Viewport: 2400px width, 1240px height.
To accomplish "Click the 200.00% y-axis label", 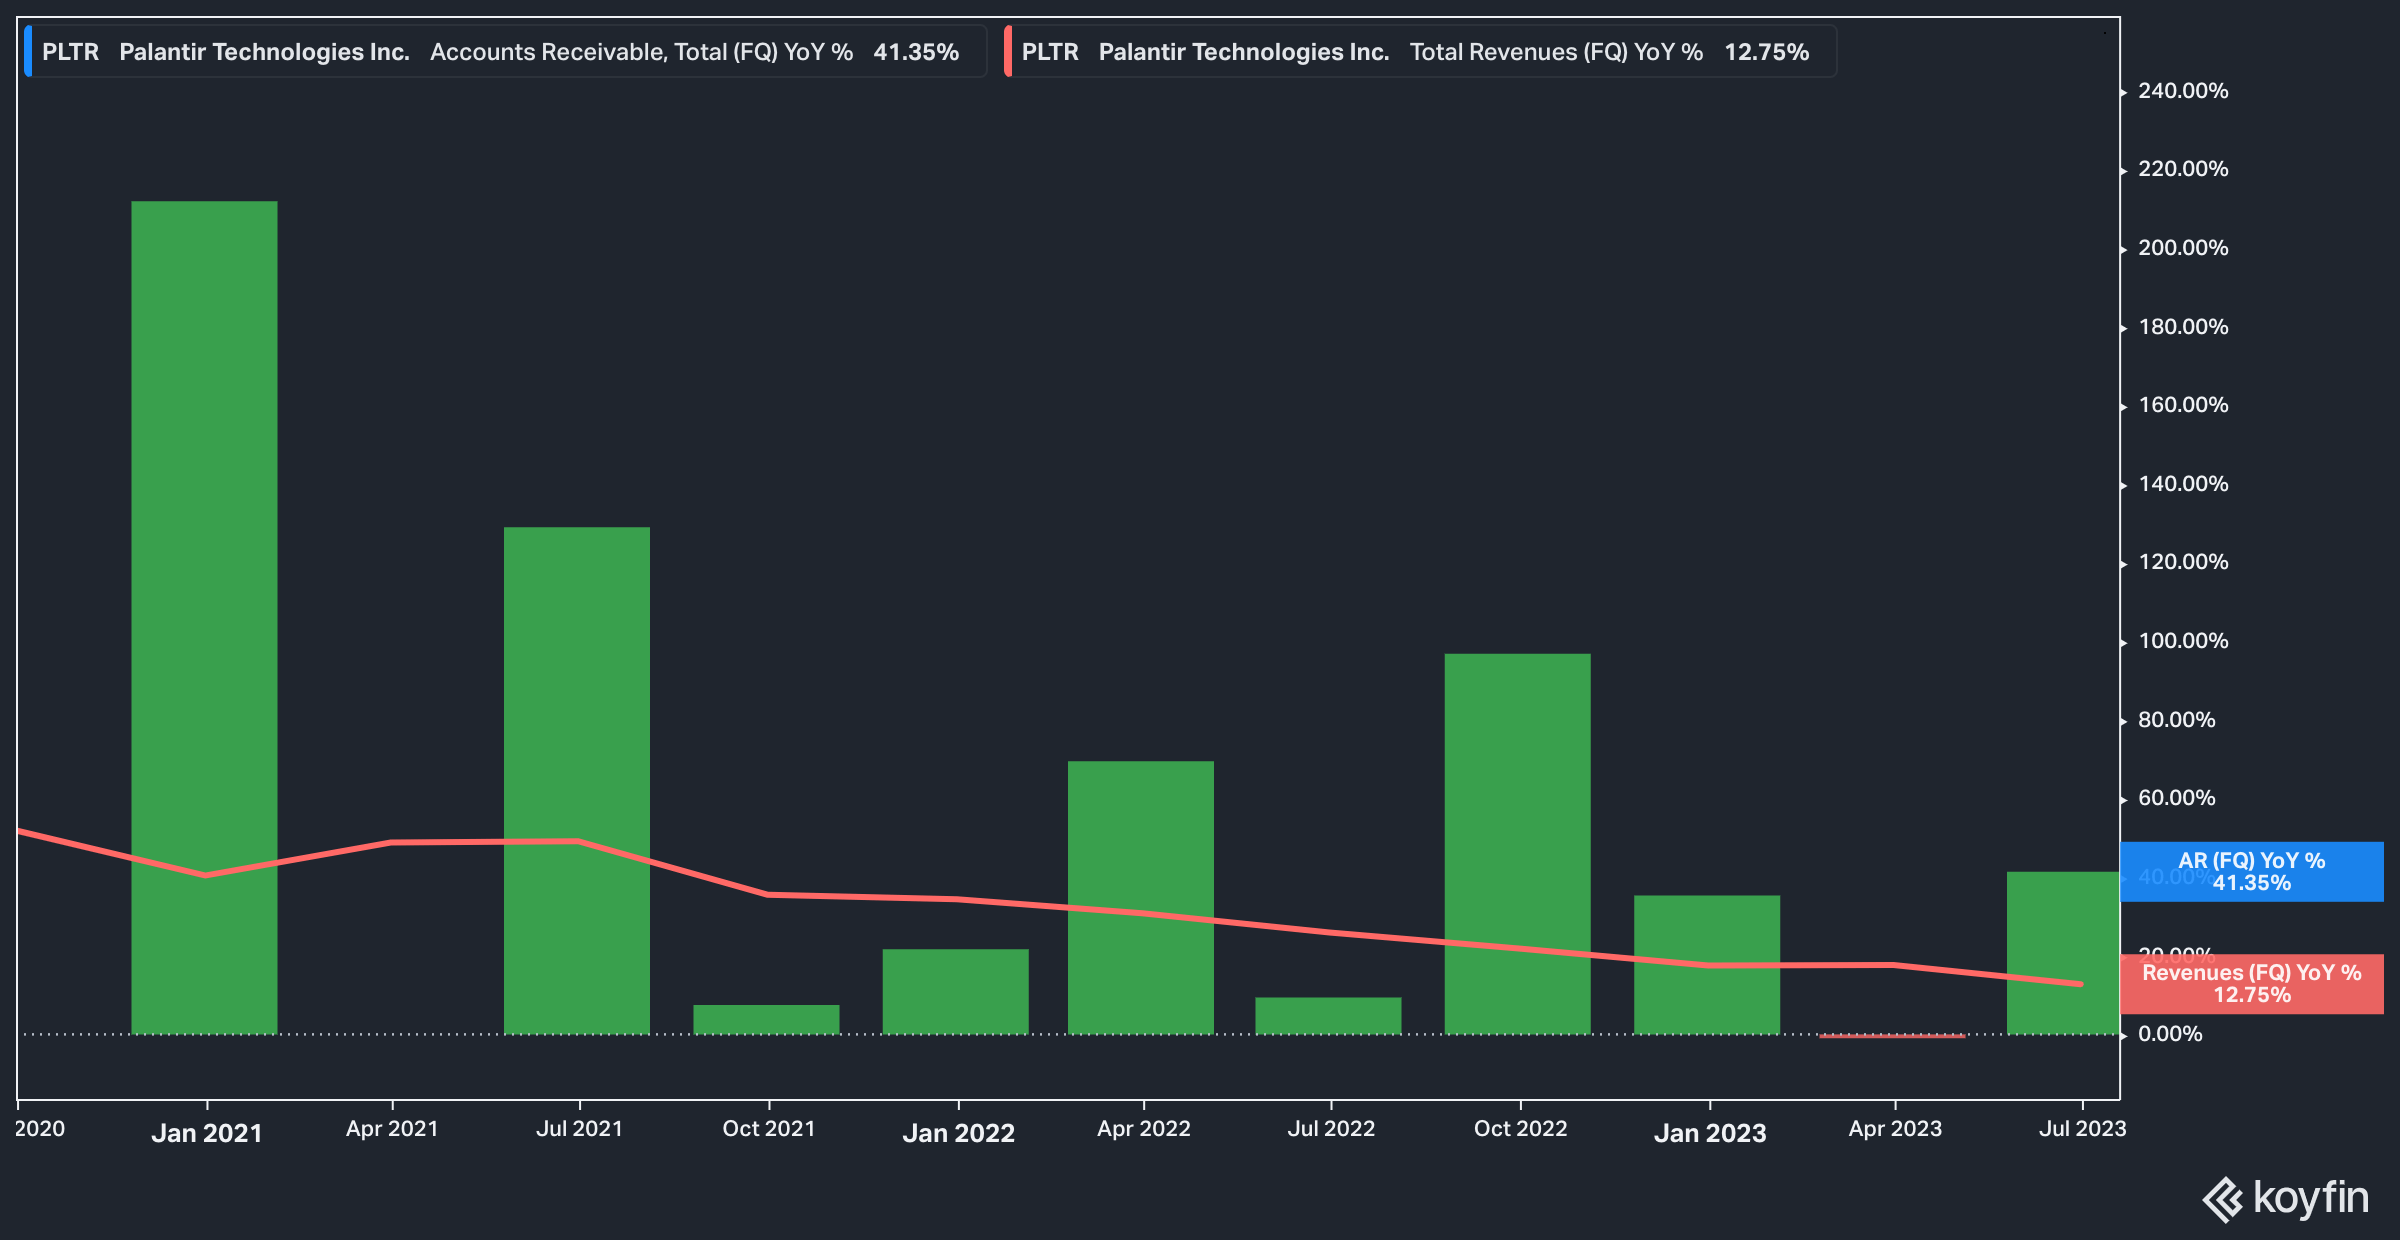I will [x=2183, y=248].
